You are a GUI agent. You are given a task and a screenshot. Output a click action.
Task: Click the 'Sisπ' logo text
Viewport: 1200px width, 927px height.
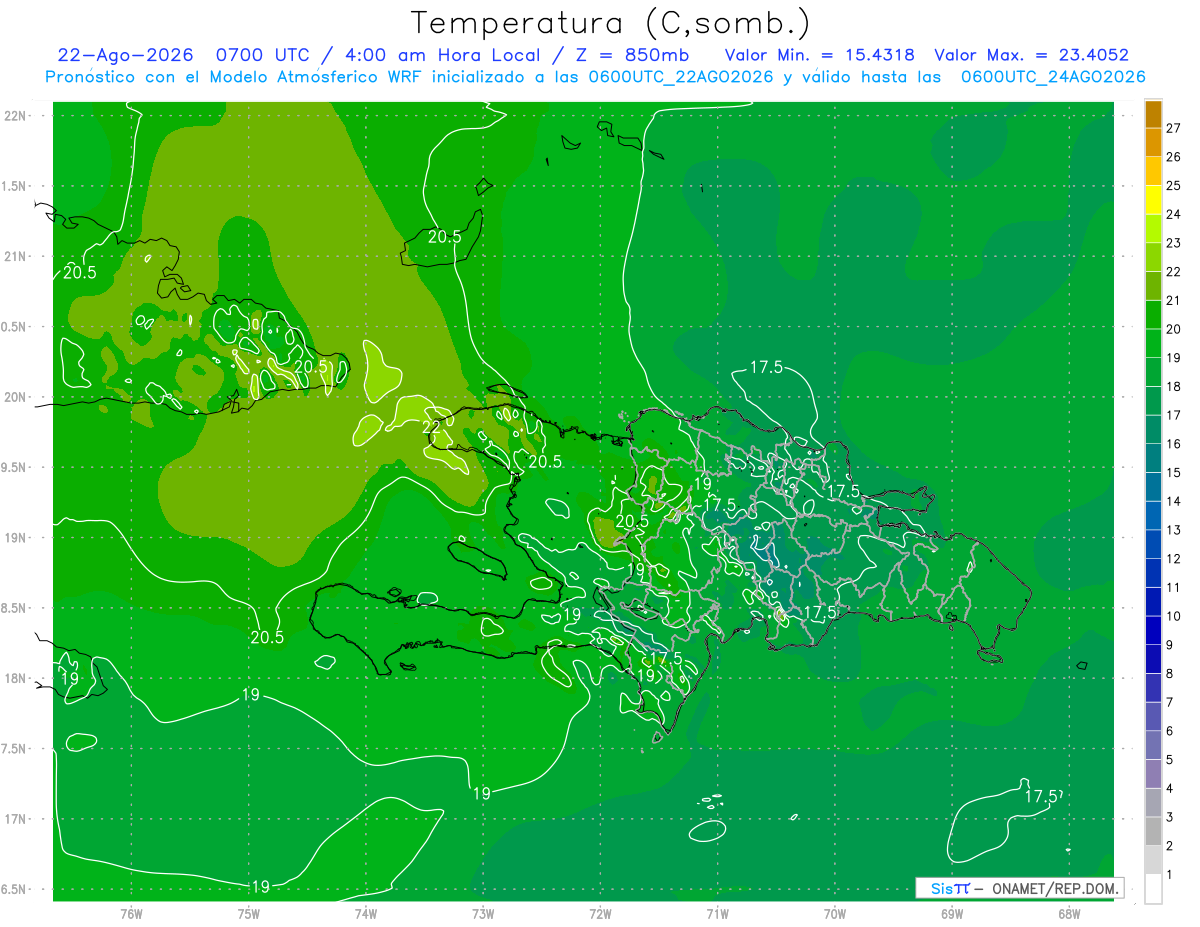click(949, 888)
